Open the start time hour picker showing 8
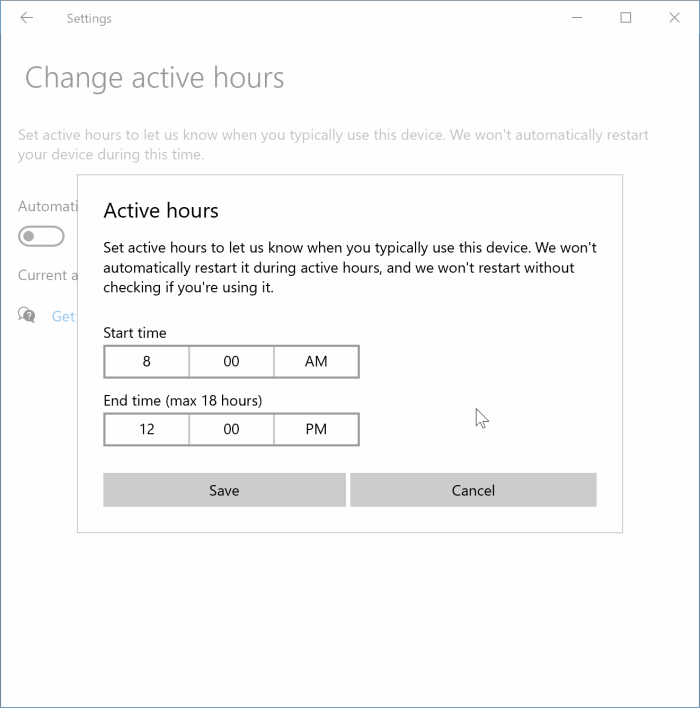700x708 pixels. pyautogui.click(x=146, y=361)
